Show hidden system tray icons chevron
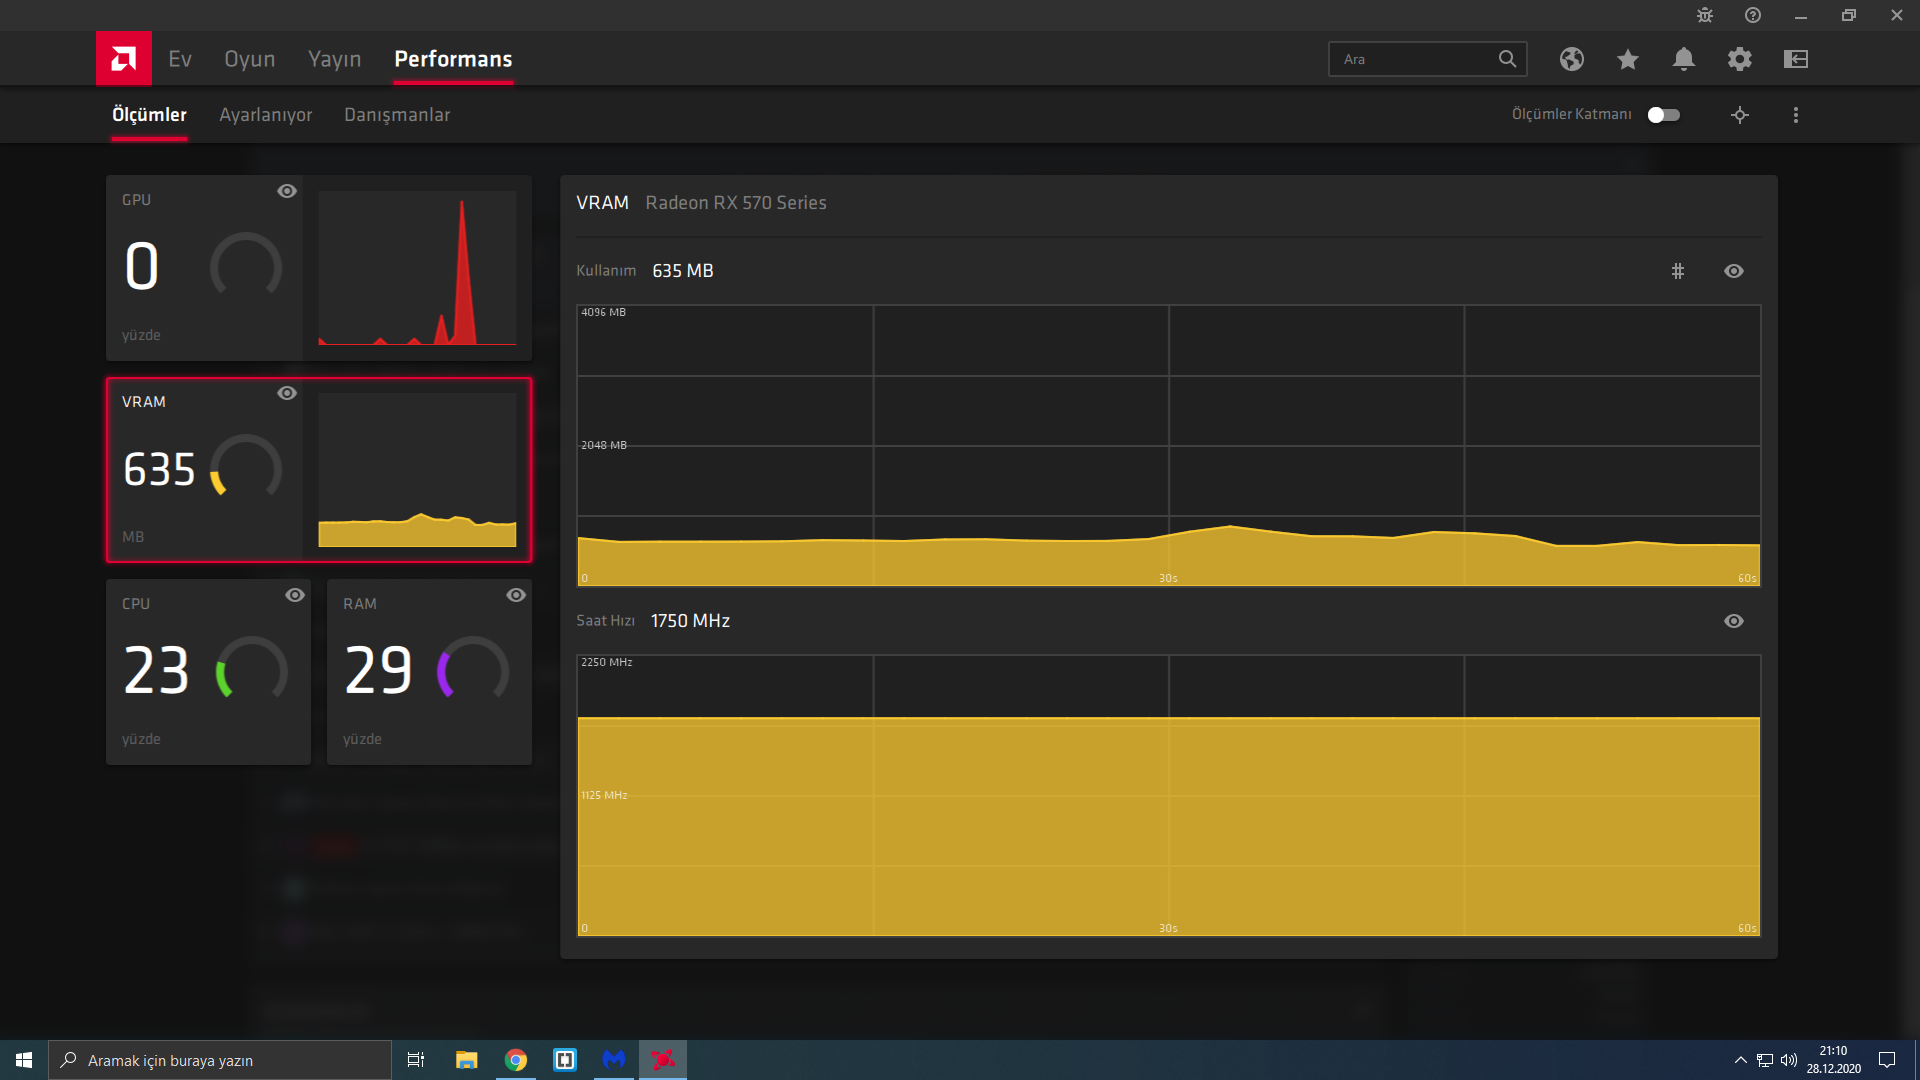1920x1080 pixels. pos(1740,1060)
